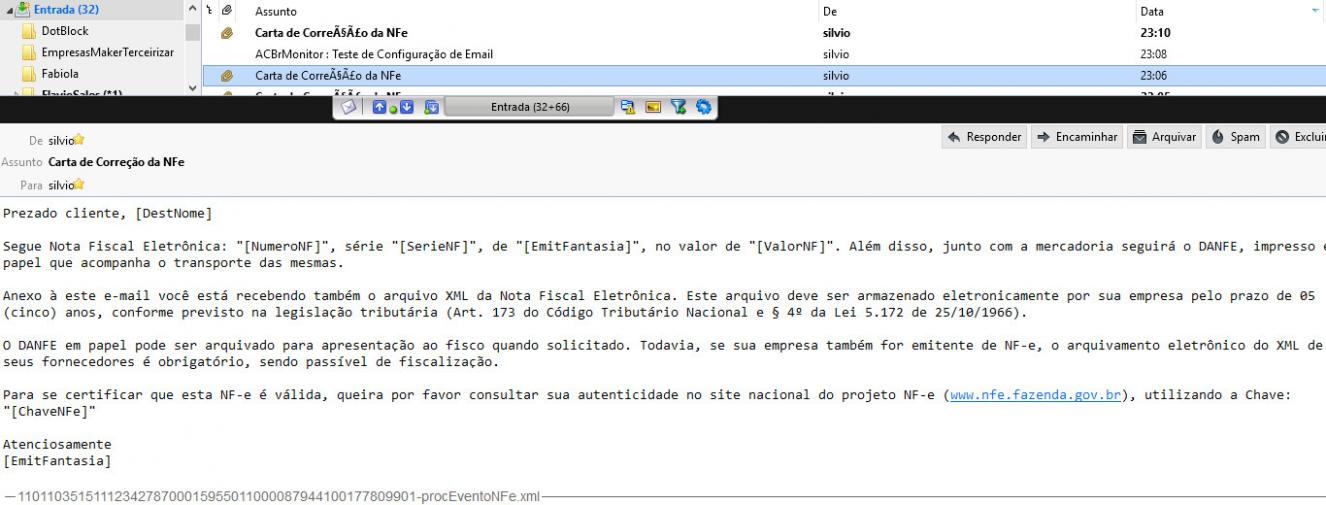The width and height of the screenshot is (1326, 505).
Task: Sort messages by Data column
Action: 1151,12
